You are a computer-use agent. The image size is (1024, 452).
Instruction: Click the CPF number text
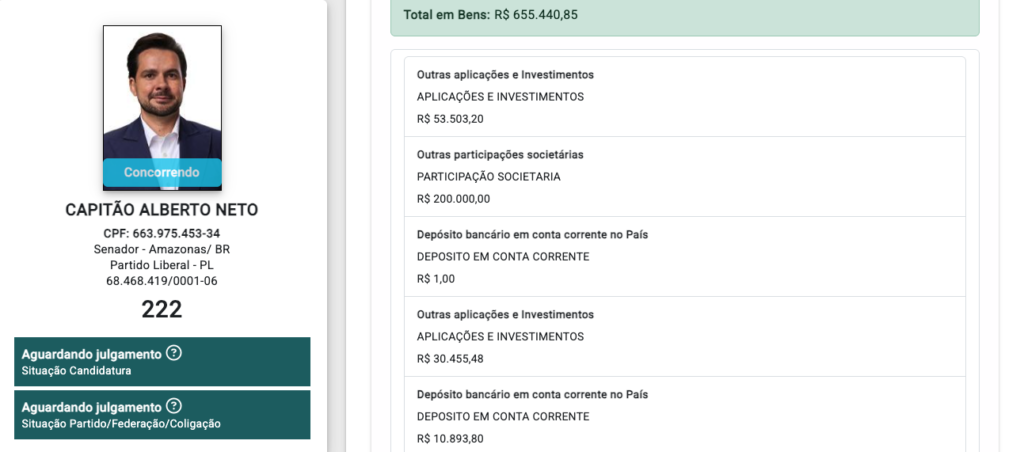pos(162,233)
